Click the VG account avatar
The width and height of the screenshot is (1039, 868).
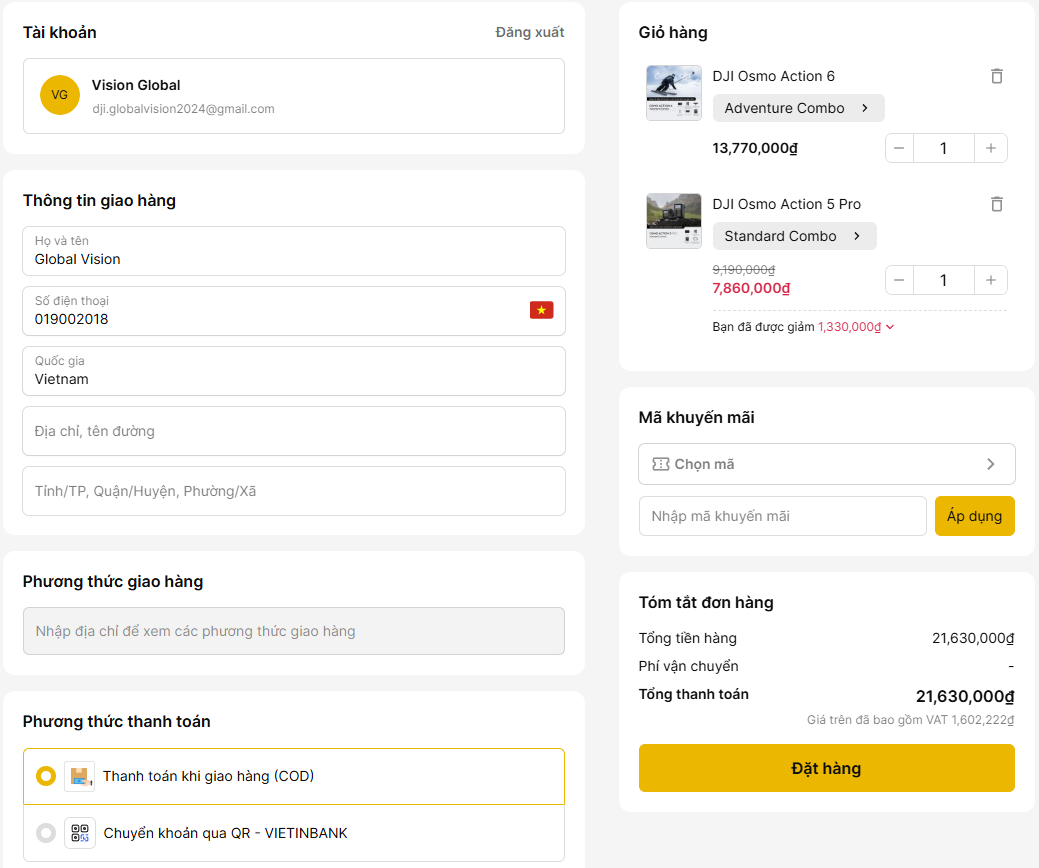pyautogui.click(x=60, y=95)
